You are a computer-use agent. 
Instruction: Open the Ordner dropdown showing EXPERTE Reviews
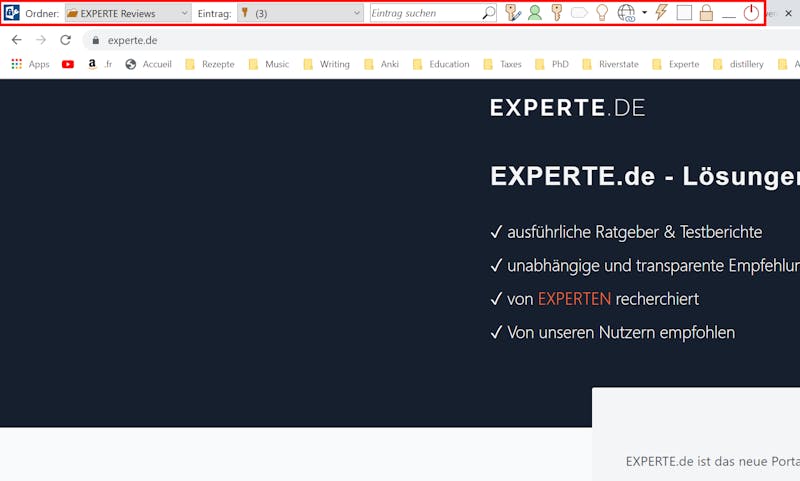(x=128, y=13)
